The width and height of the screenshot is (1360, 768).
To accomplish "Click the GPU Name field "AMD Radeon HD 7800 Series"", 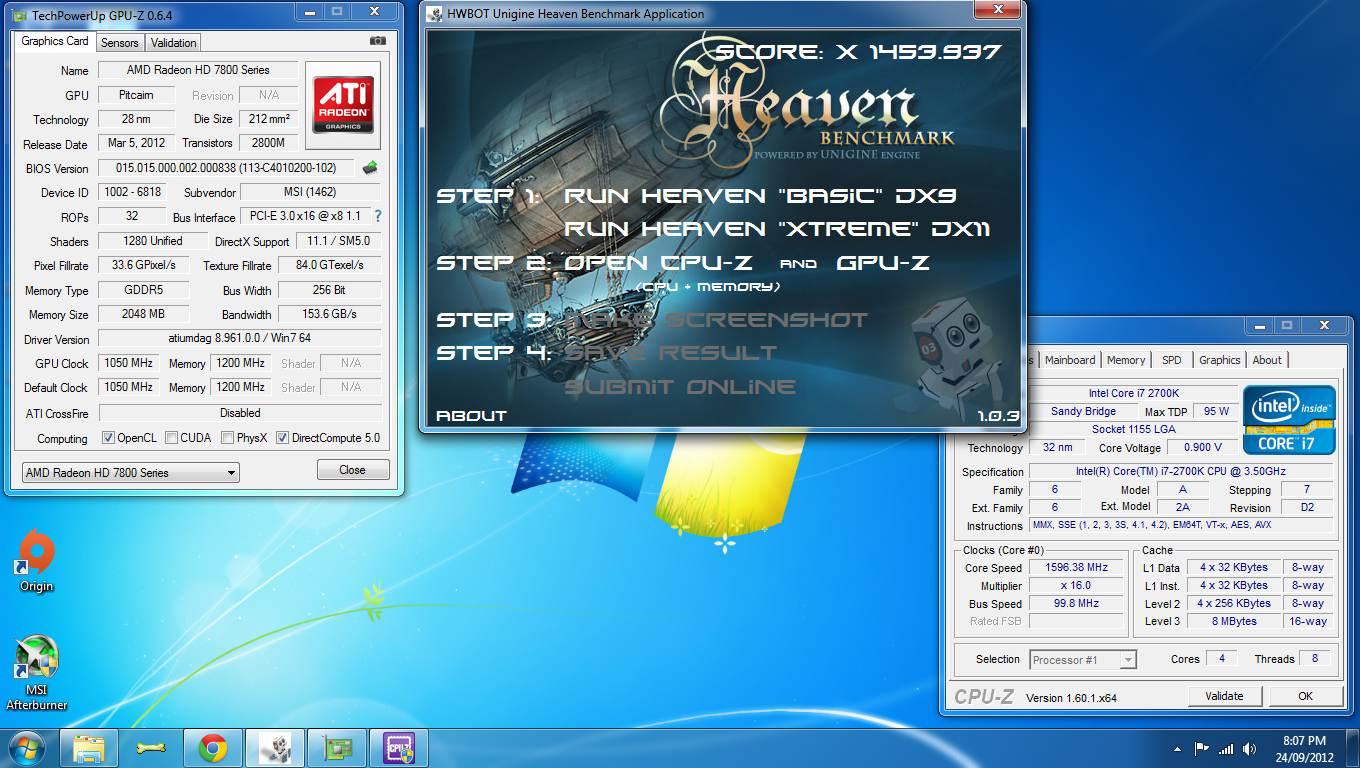I will [198, 70].
